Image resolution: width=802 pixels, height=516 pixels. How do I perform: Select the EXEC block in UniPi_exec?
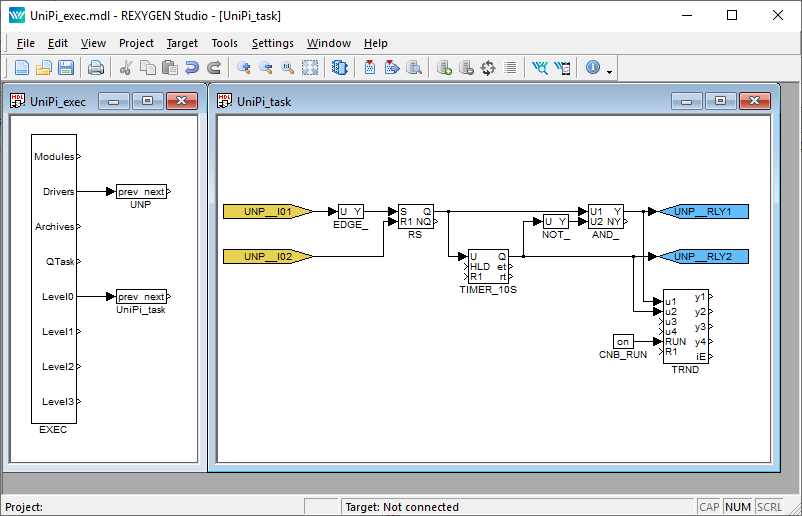pyautogui.click(x=54, y=279)
